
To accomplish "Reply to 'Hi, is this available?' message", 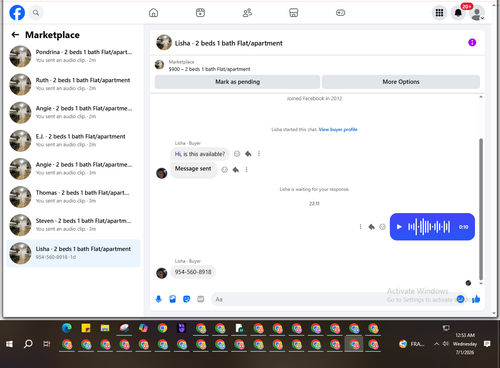I will pos(248,154).
